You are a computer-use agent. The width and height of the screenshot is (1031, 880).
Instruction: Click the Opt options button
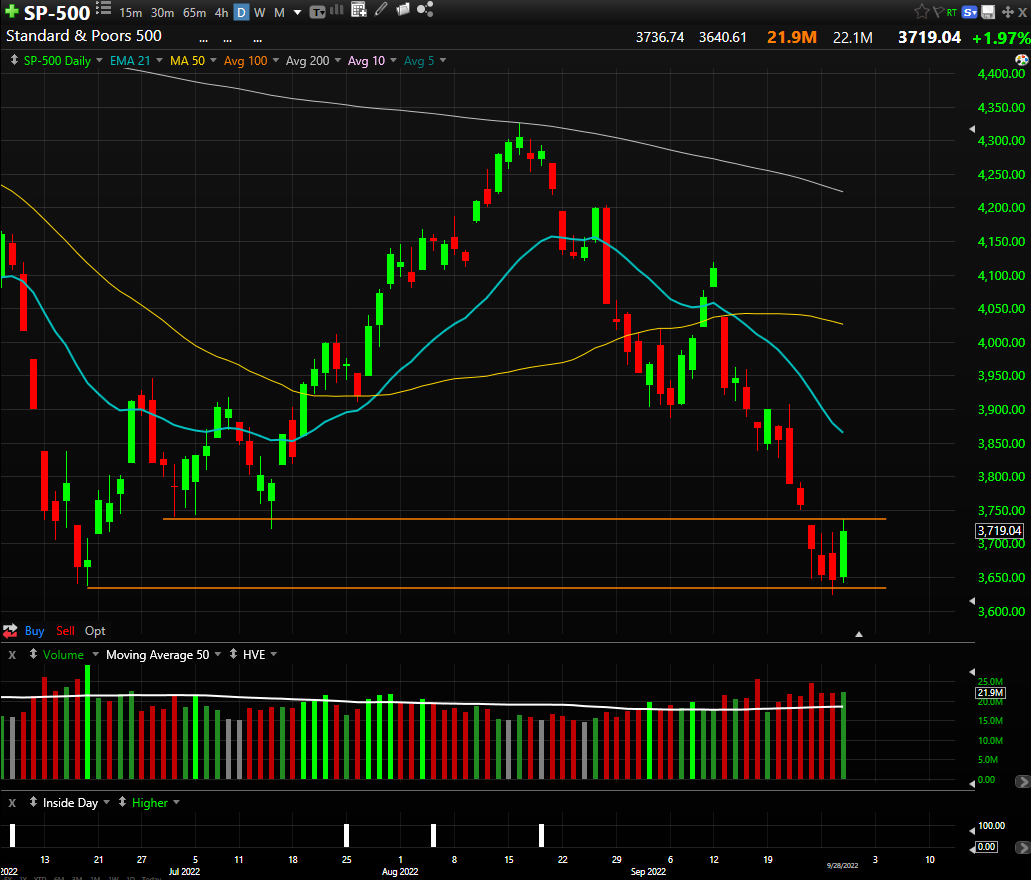pos(95,631)
